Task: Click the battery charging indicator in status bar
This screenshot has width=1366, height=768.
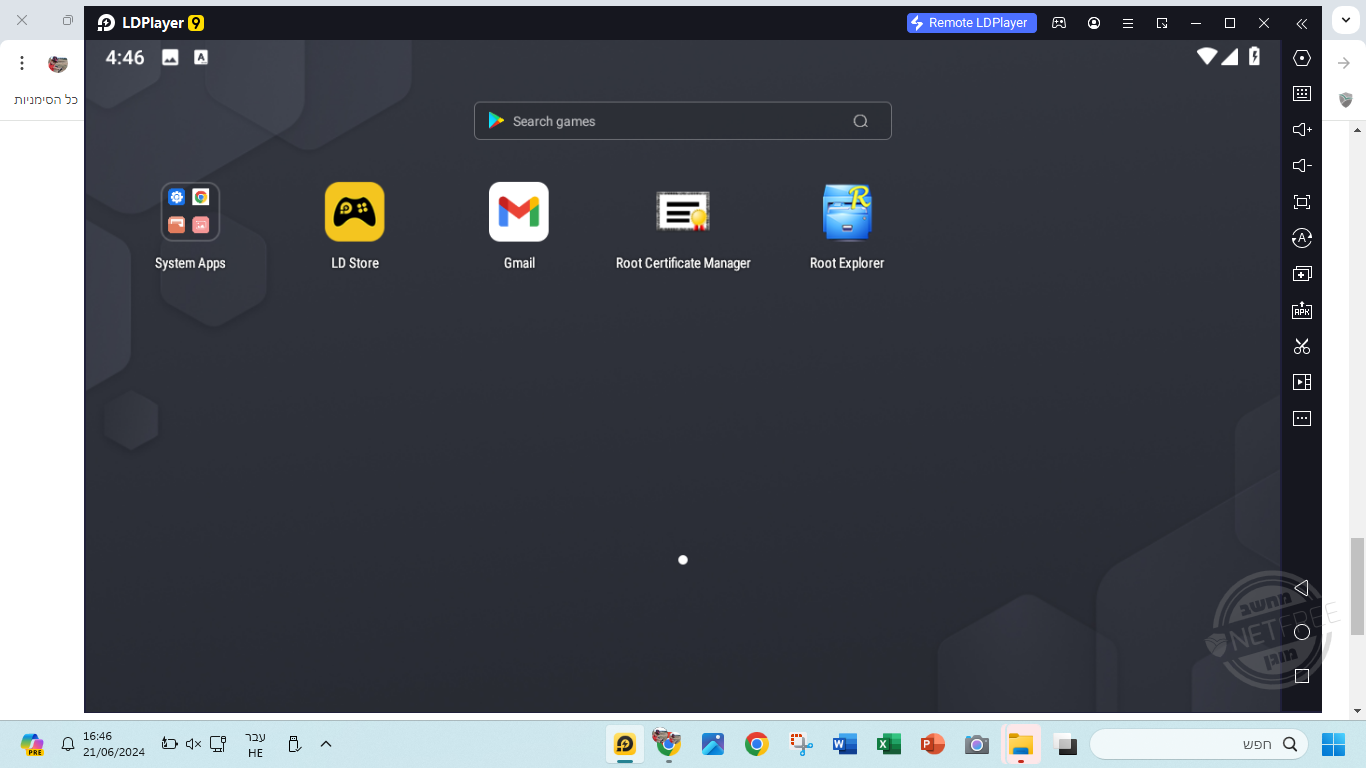Action: tap(1255, 56)
